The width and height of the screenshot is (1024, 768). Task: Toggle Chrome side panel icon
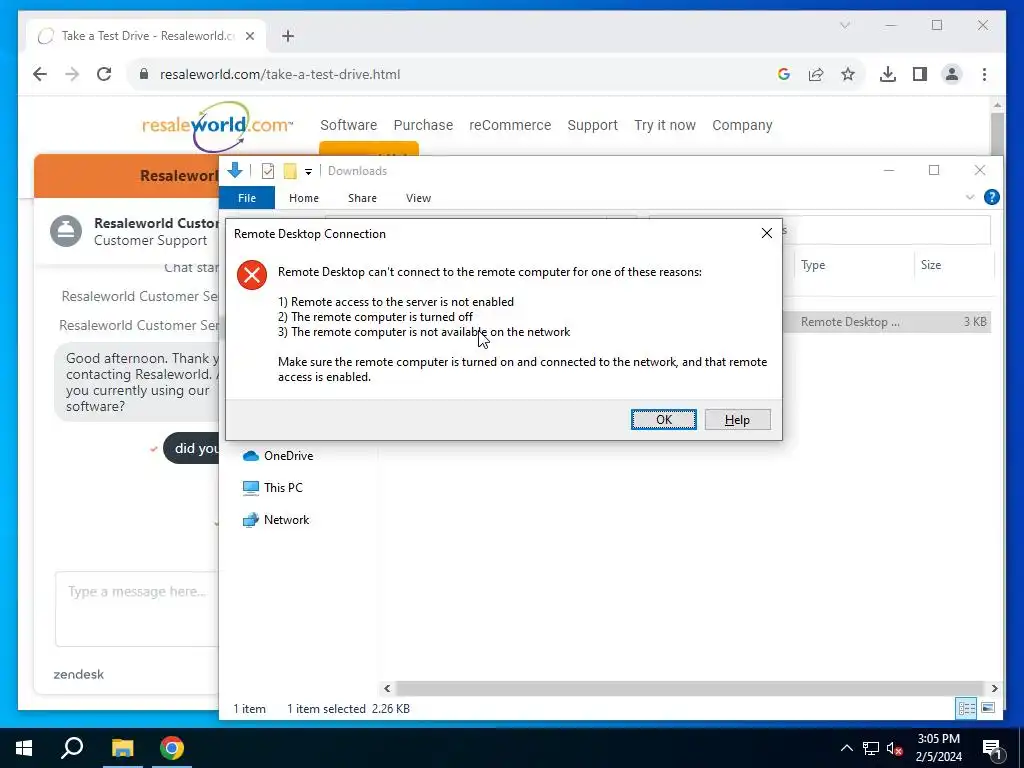tap(920, 74)
